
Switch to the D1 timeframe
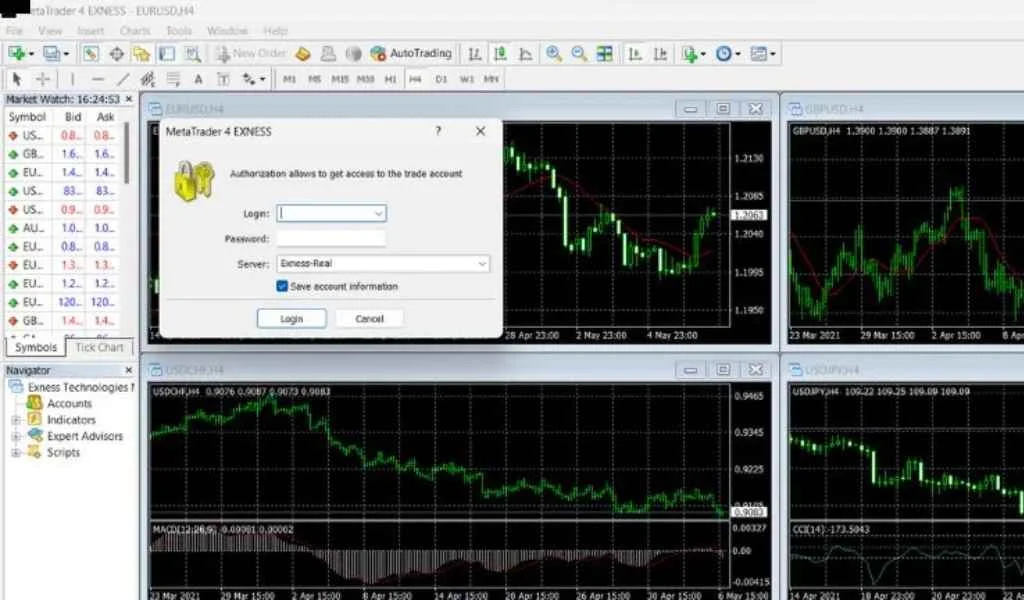(x=441, y=79)
